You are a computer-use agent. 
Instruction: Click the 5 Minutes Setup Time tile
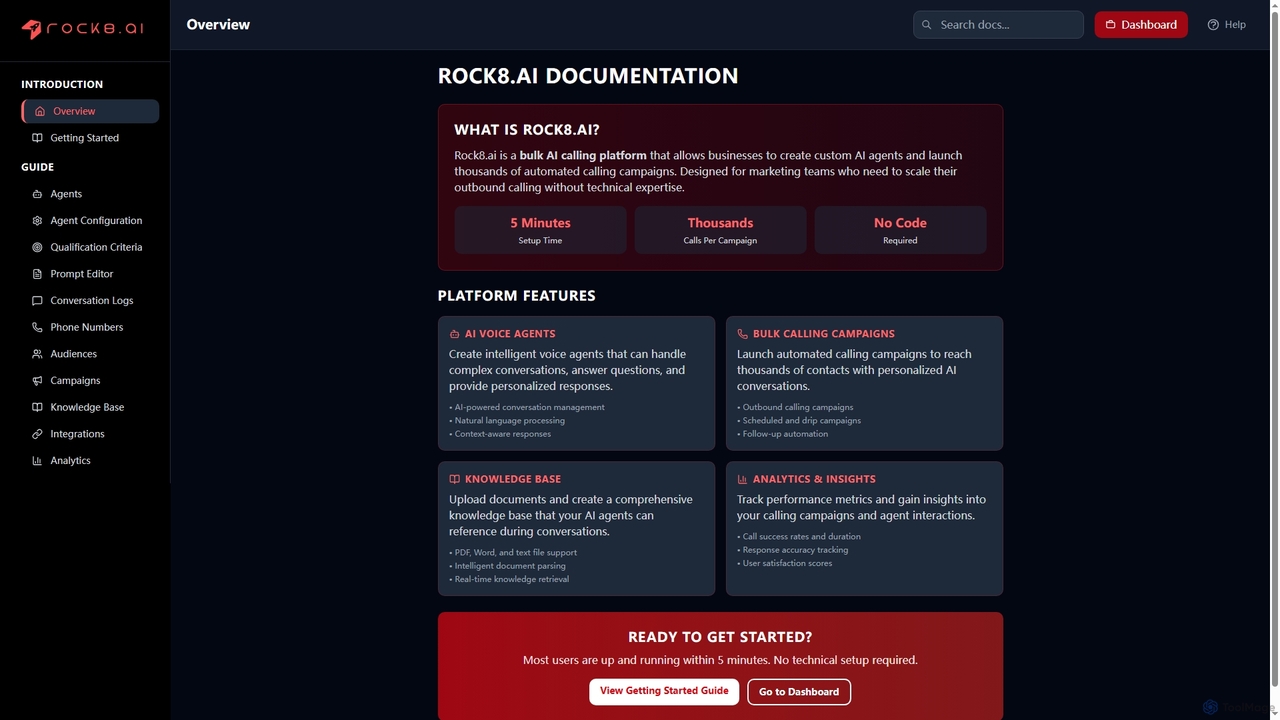click(x=540, y=230)
